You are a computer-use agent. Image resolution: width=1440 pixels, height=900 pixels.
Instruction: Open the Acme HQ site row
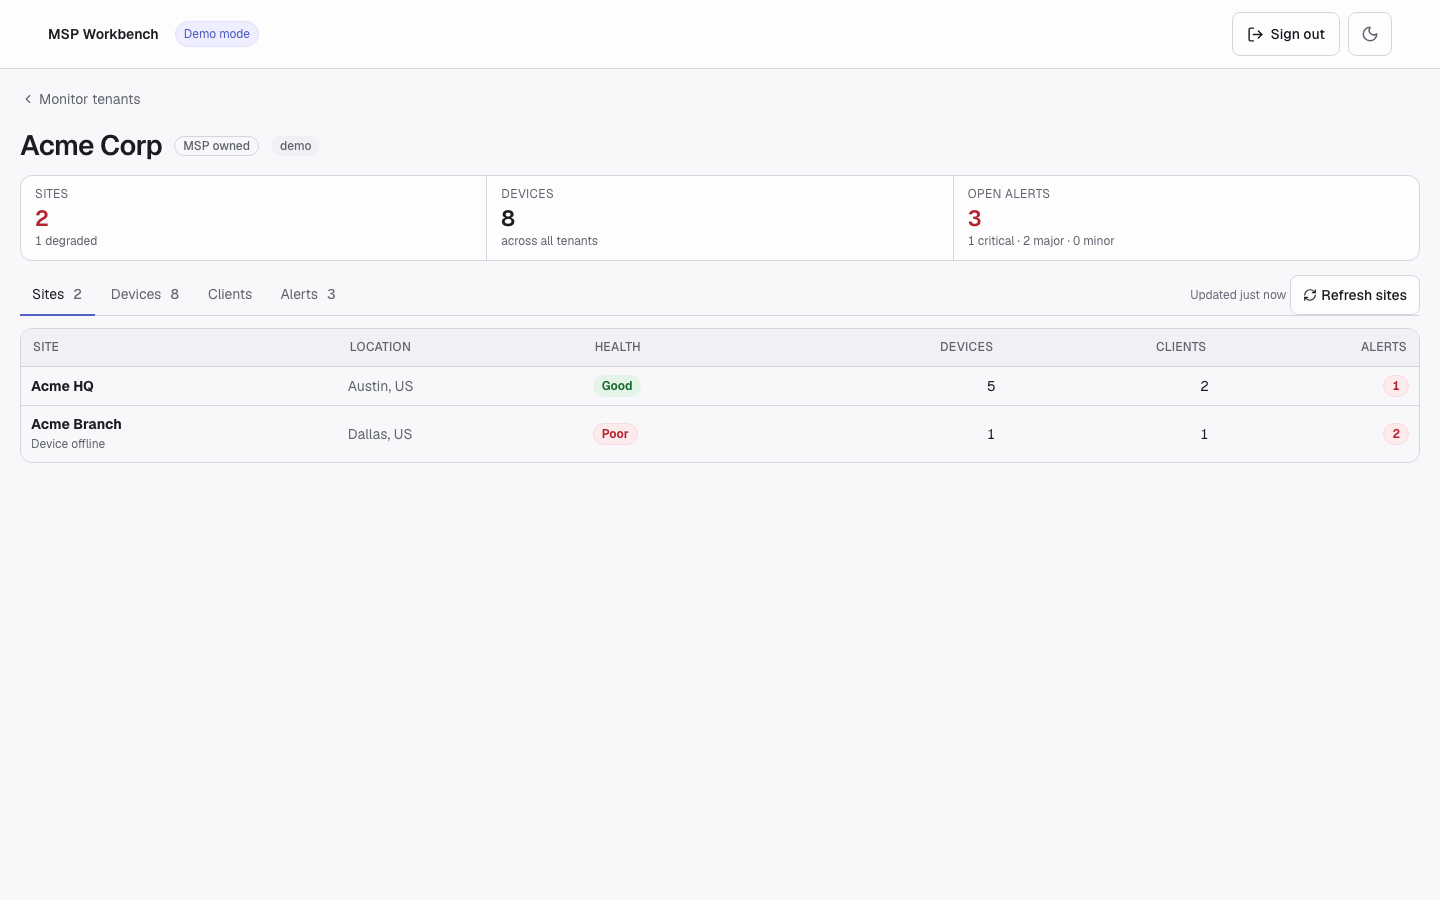(x=720, y=386)
